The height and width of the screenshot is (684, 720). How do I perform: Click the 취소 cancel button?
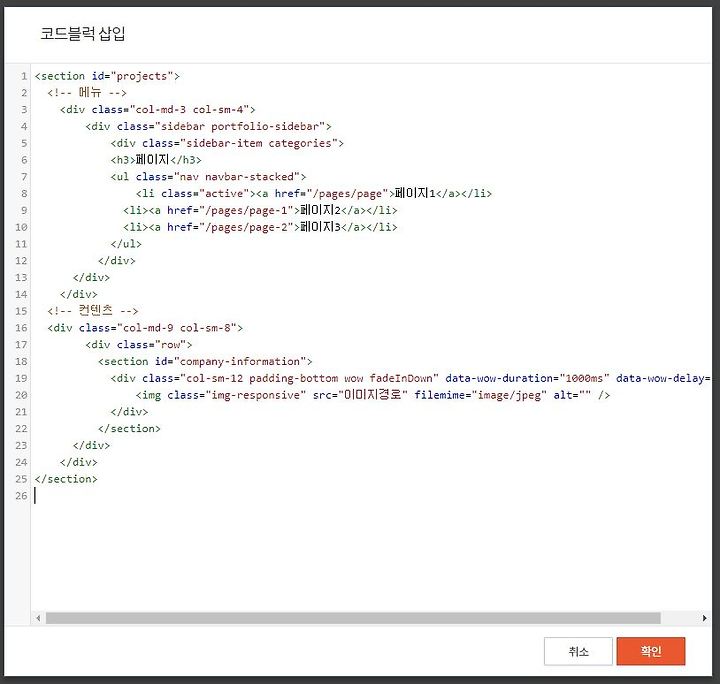pyautogui.click(x=578, y=651)
